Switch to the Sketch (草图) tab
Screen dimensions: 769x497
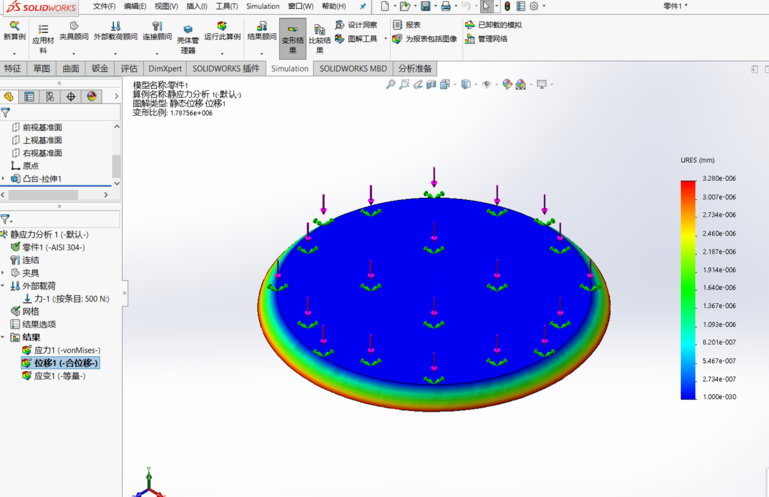42,68
